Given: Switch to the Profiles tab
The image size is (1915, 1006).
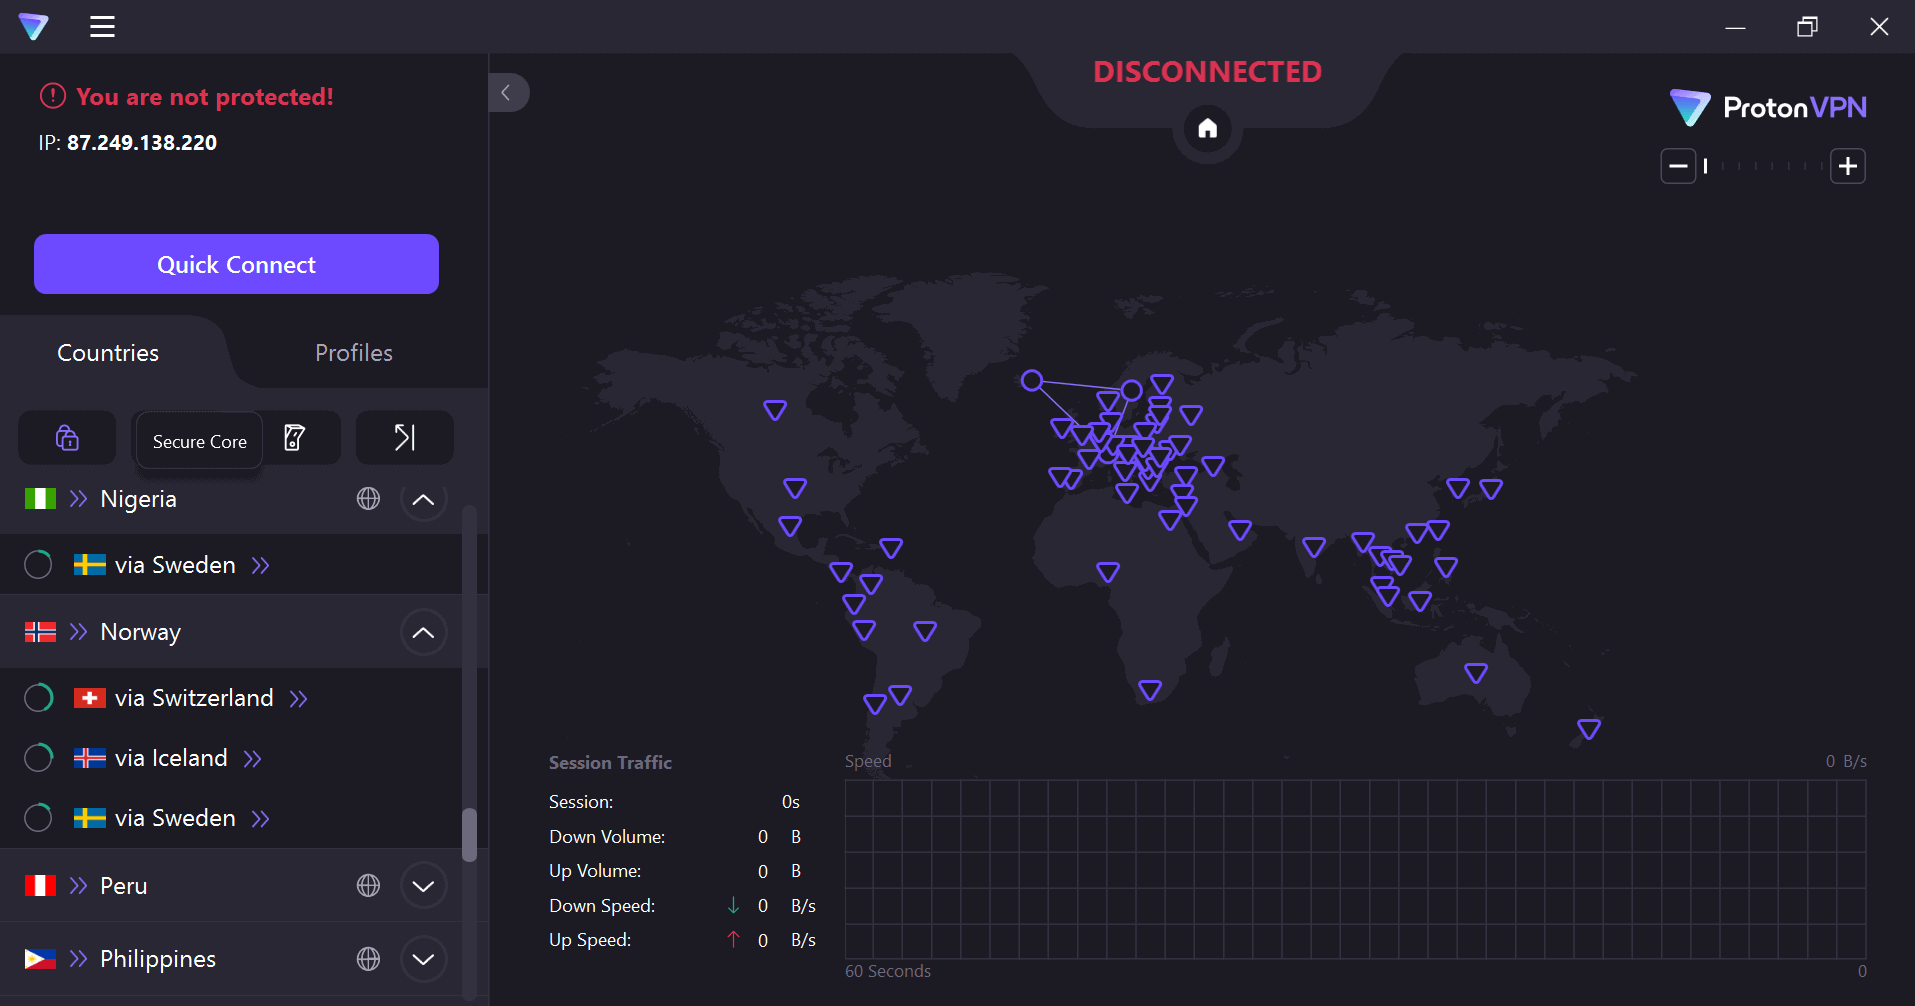Looking at the screenshot, I should coord(353,353).
